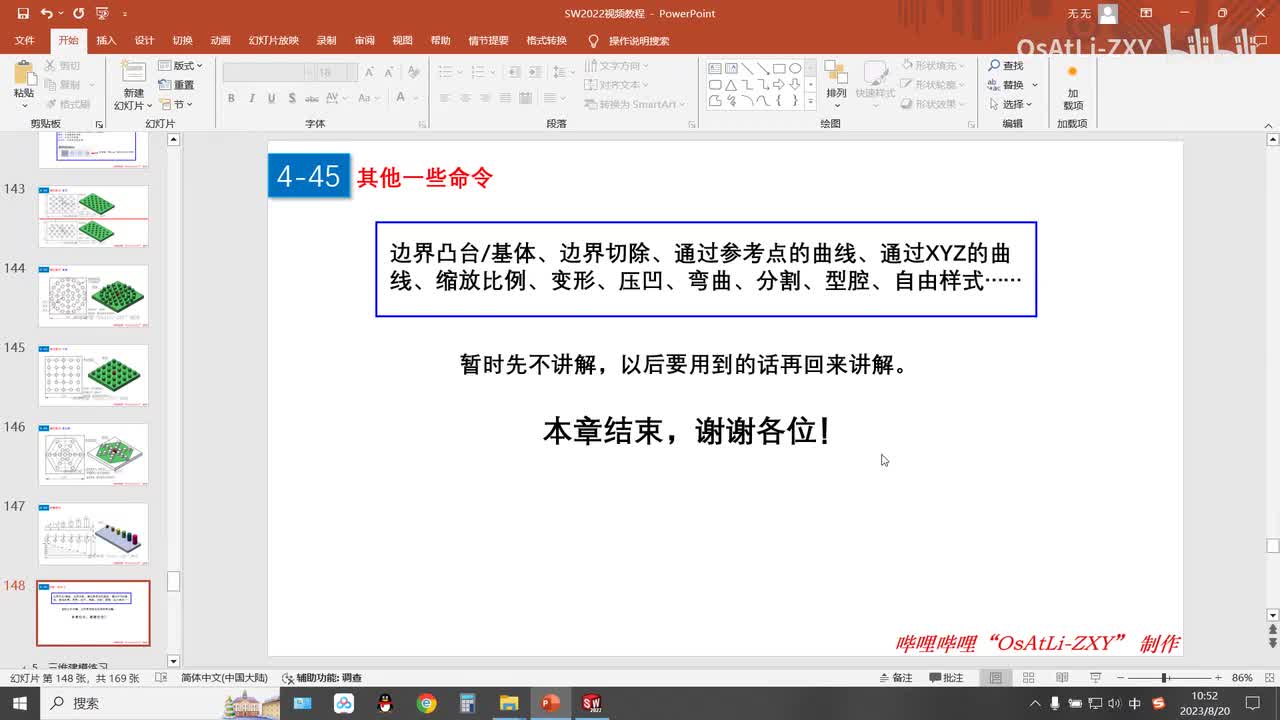Start slideshow from beginning via quick access
This screenshot has height=720, width=1280.
[x=101, y=14]
